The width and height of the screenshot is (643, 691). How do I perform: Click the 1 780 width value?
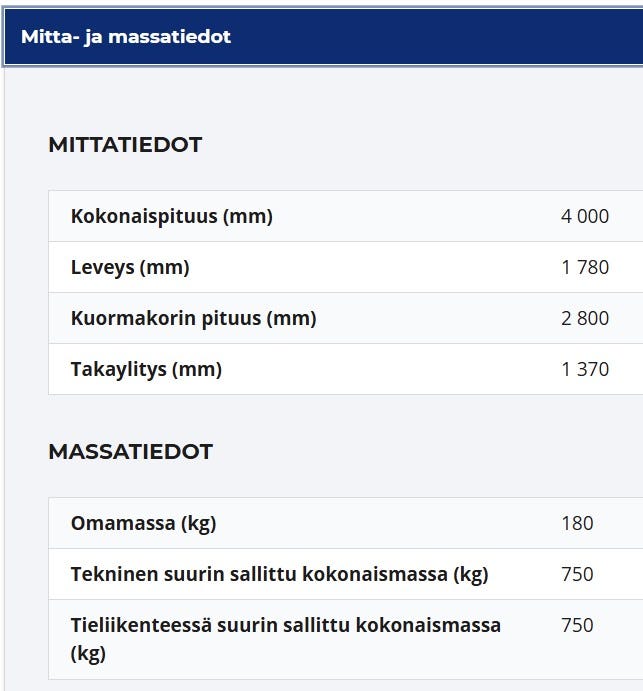[x=585, y=267]
